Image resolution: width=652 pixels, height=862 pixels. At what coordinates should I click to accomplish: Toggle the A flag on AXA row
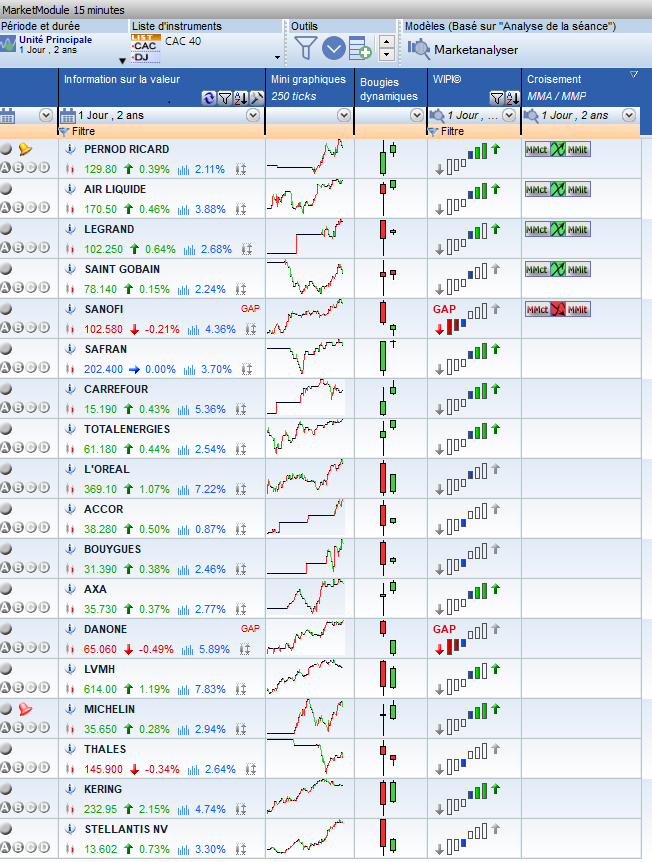(x=5, y=607)
